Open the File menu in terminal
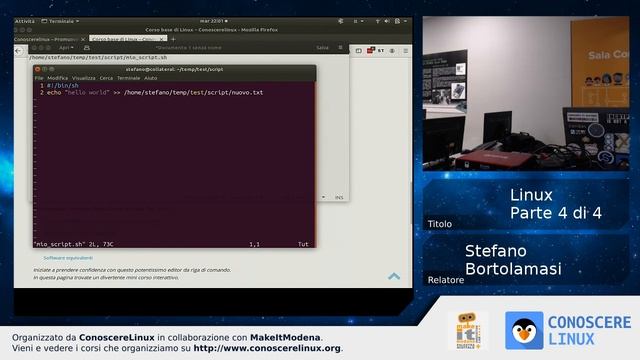Image resolution: width=640 pixels, height=360 pixels. (39, 78)
